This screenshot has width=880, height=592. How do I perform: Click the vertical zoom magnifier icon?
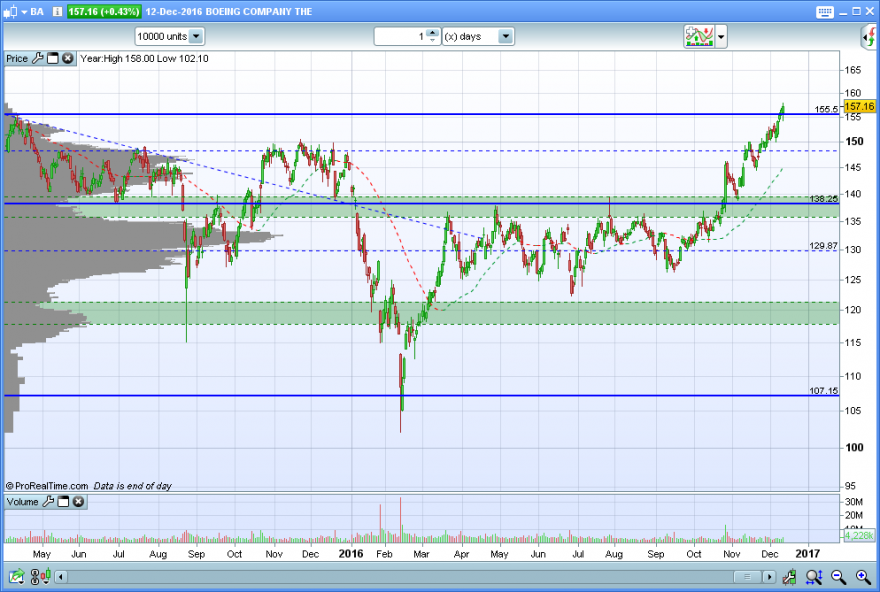coord(814,576)
